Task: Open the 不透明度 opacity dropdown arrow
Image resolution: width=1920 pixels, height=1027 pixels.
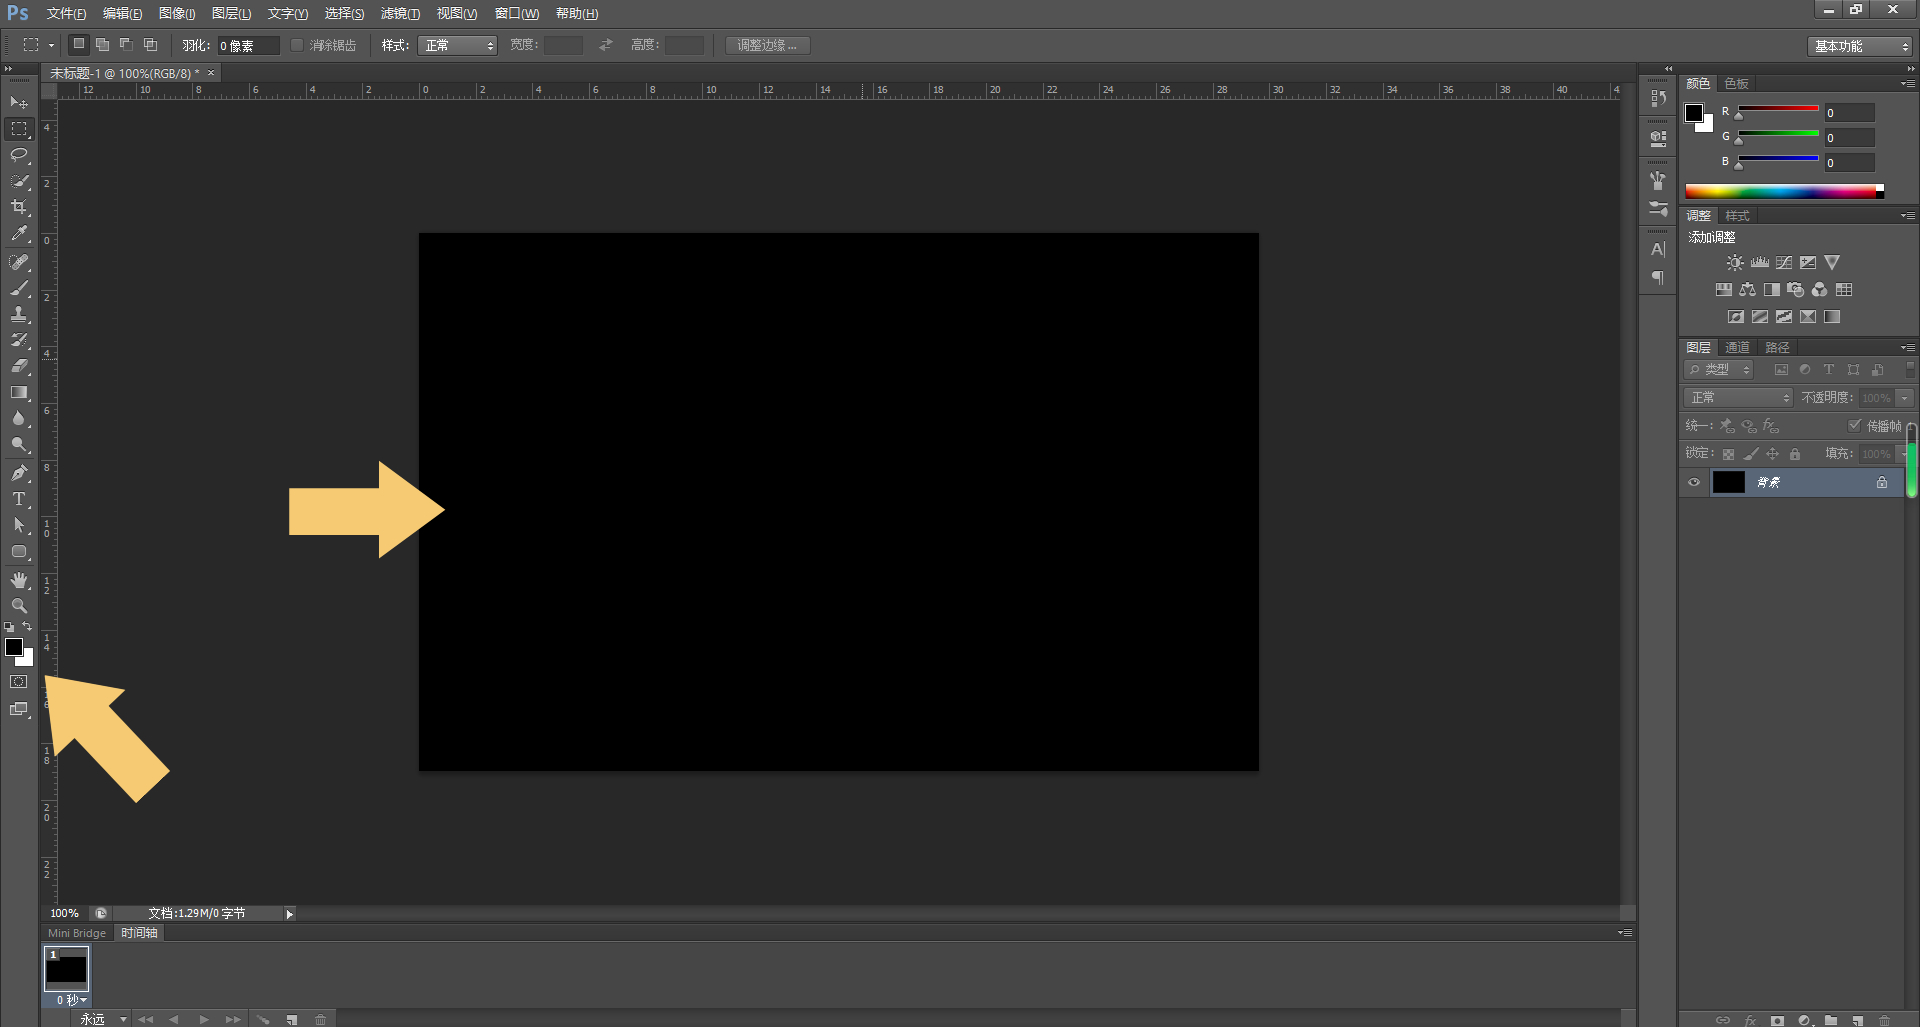Action: [x=1904, y=398]
